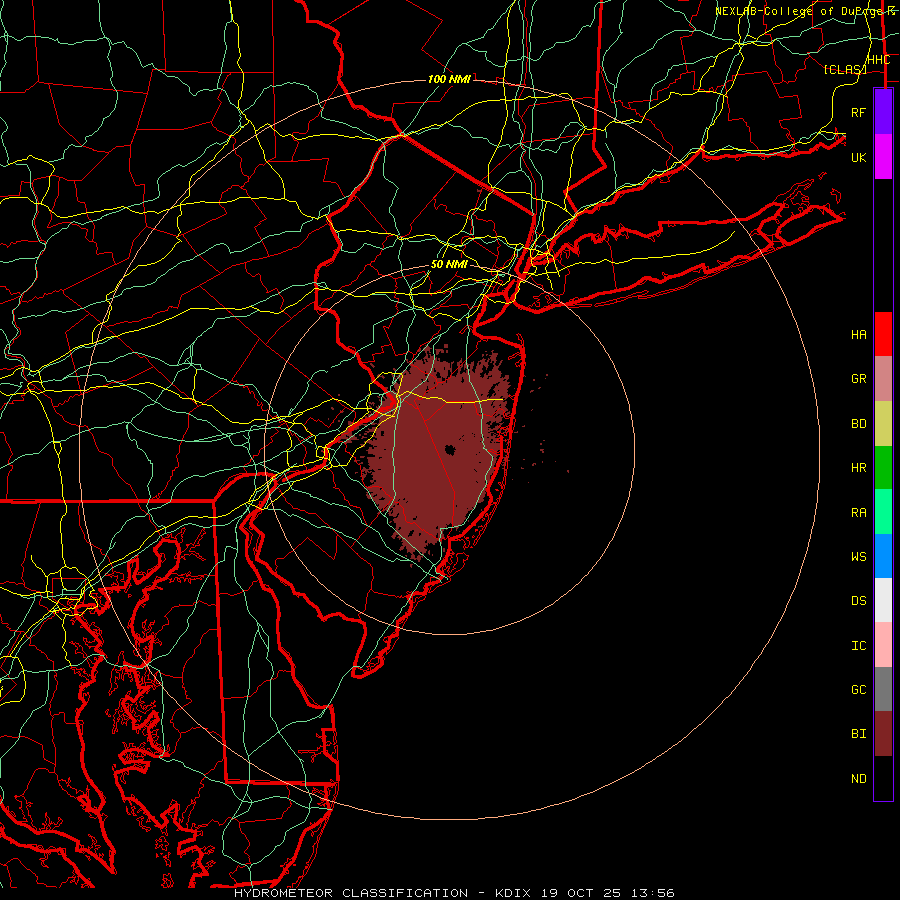
Task: Select the yellow BD legend swatch
Action: [x=883, y=423]
